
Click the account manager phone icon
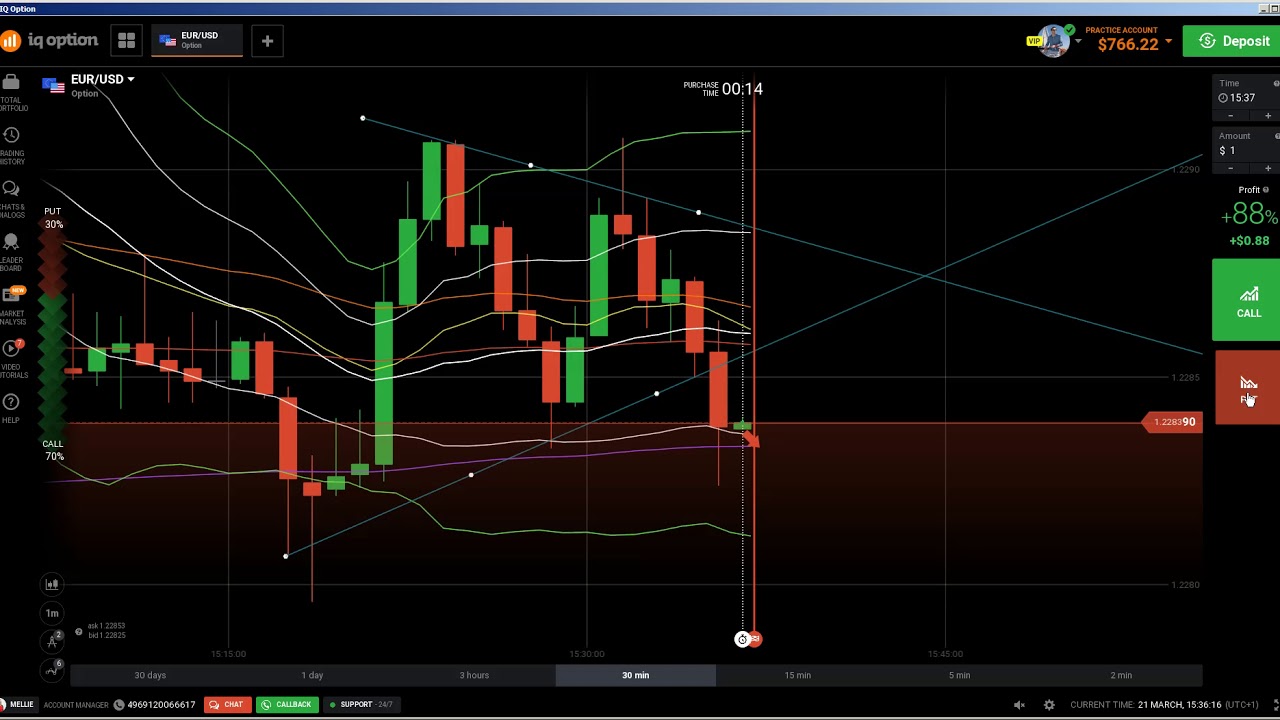[119, 705]
